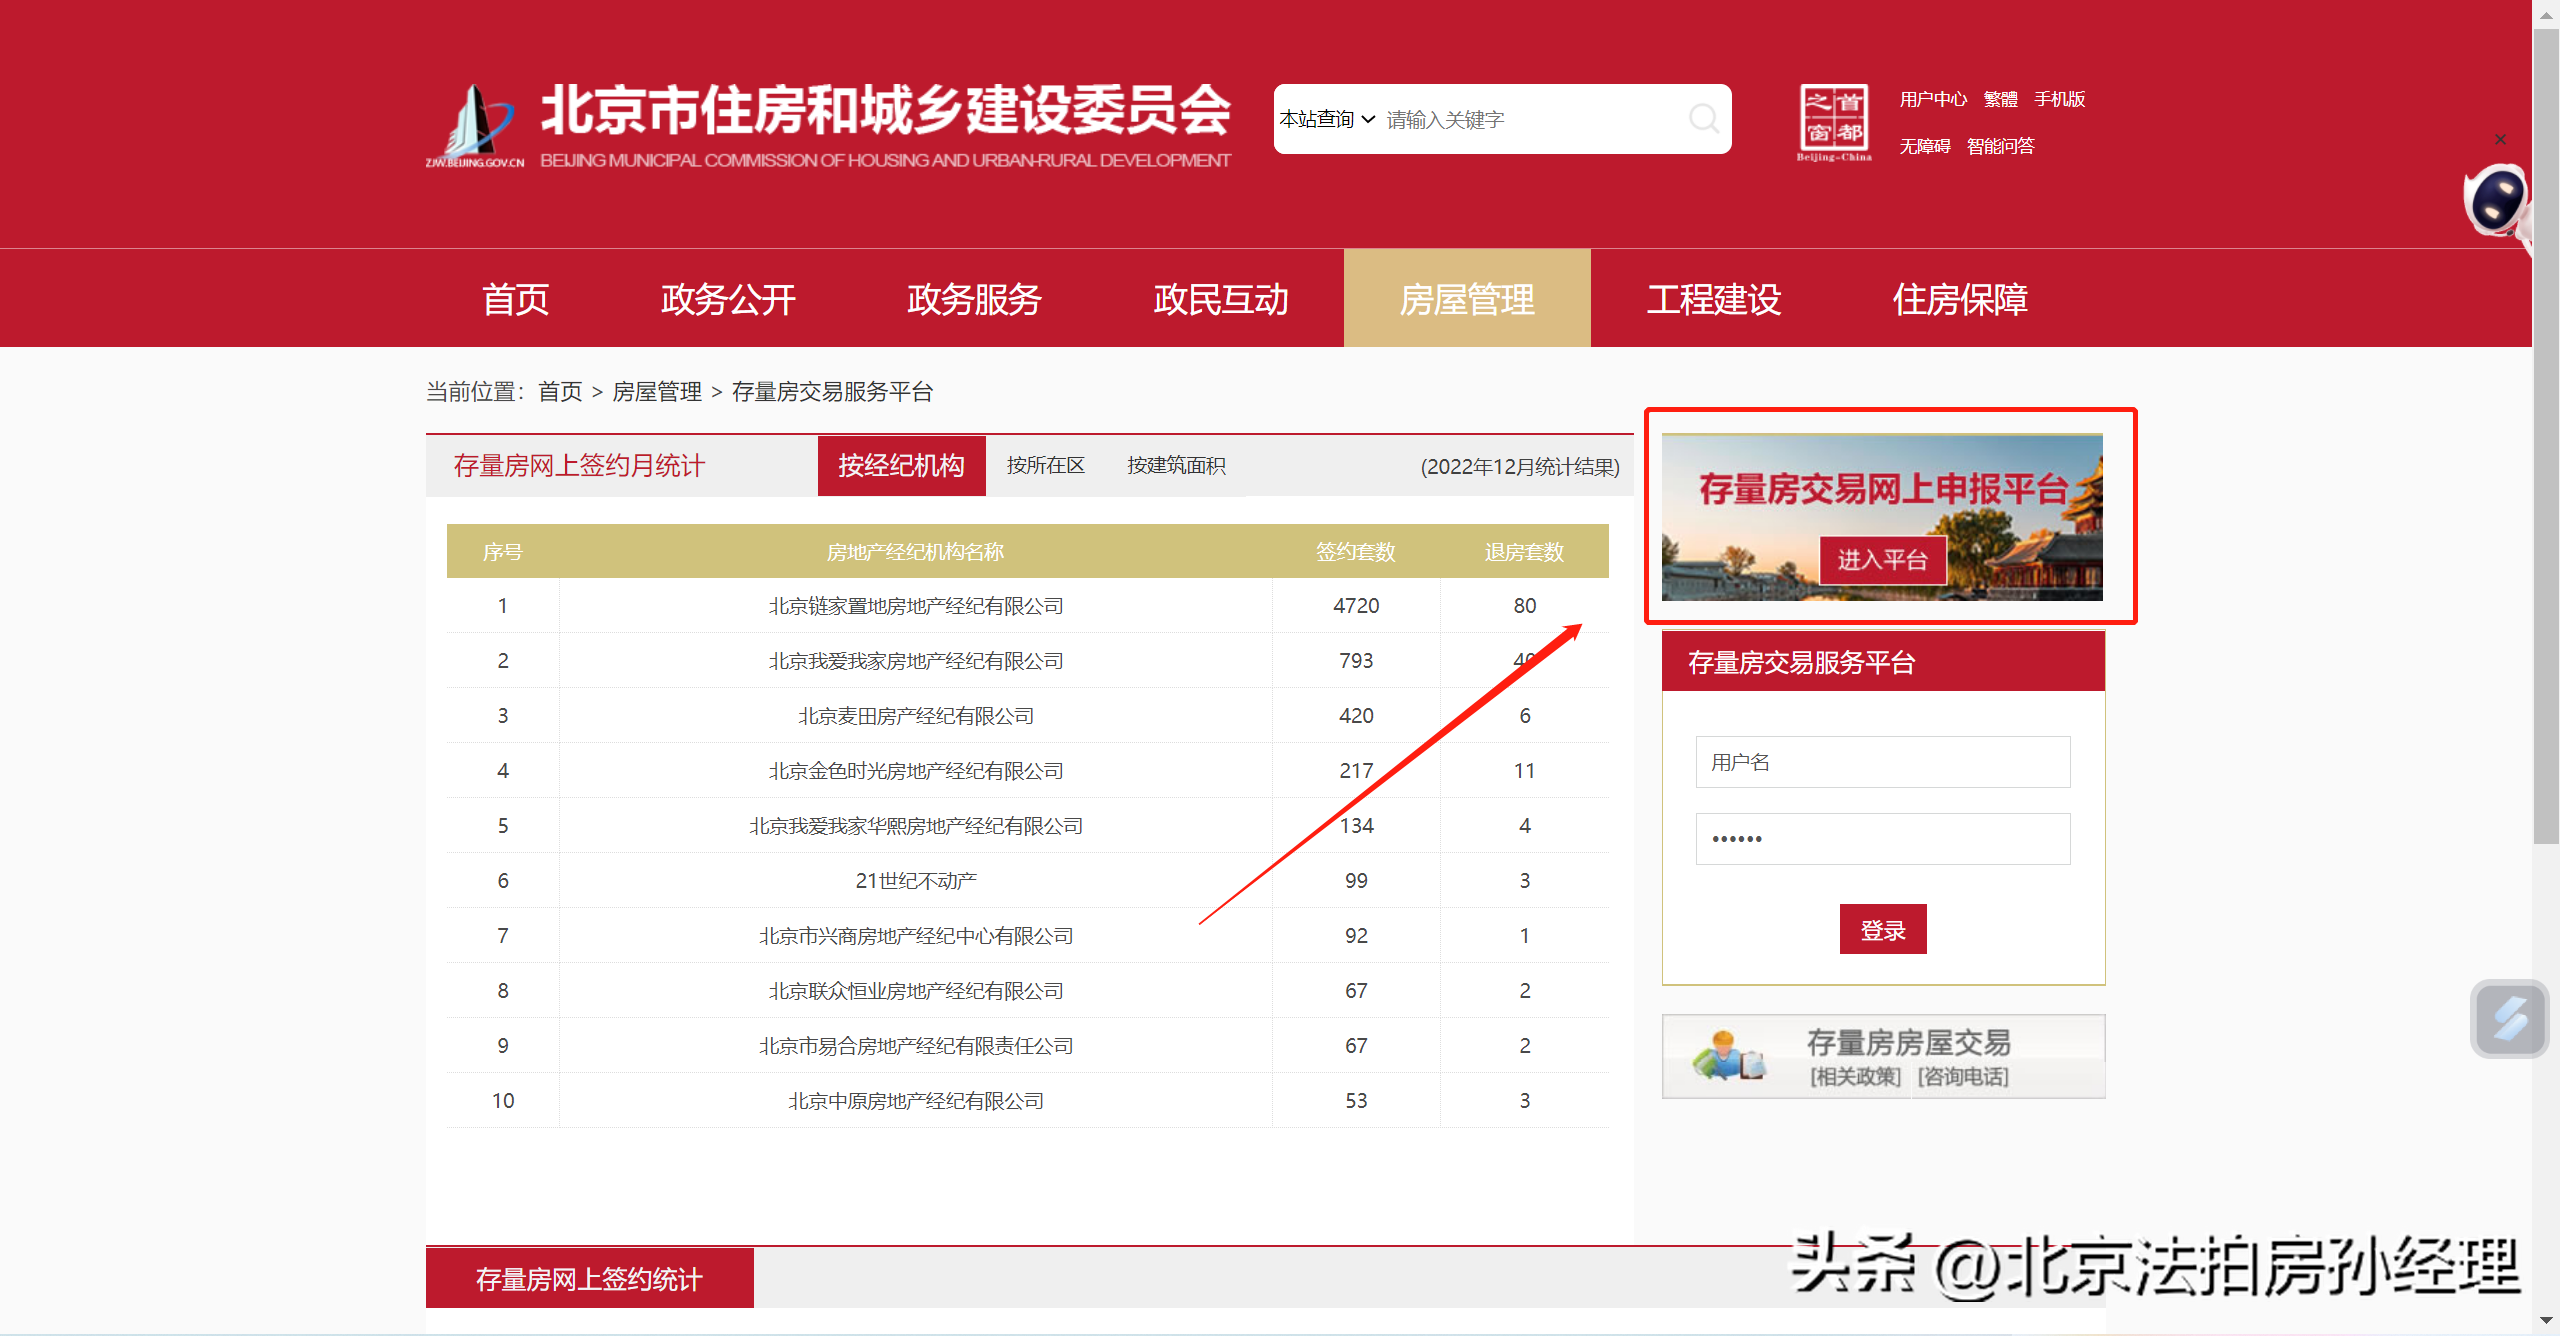Image resolution: width=2560 pixels, height=1336 pixels.
Task: Select the 按建筑面积 tab
Action: (x=1176, y=466)
